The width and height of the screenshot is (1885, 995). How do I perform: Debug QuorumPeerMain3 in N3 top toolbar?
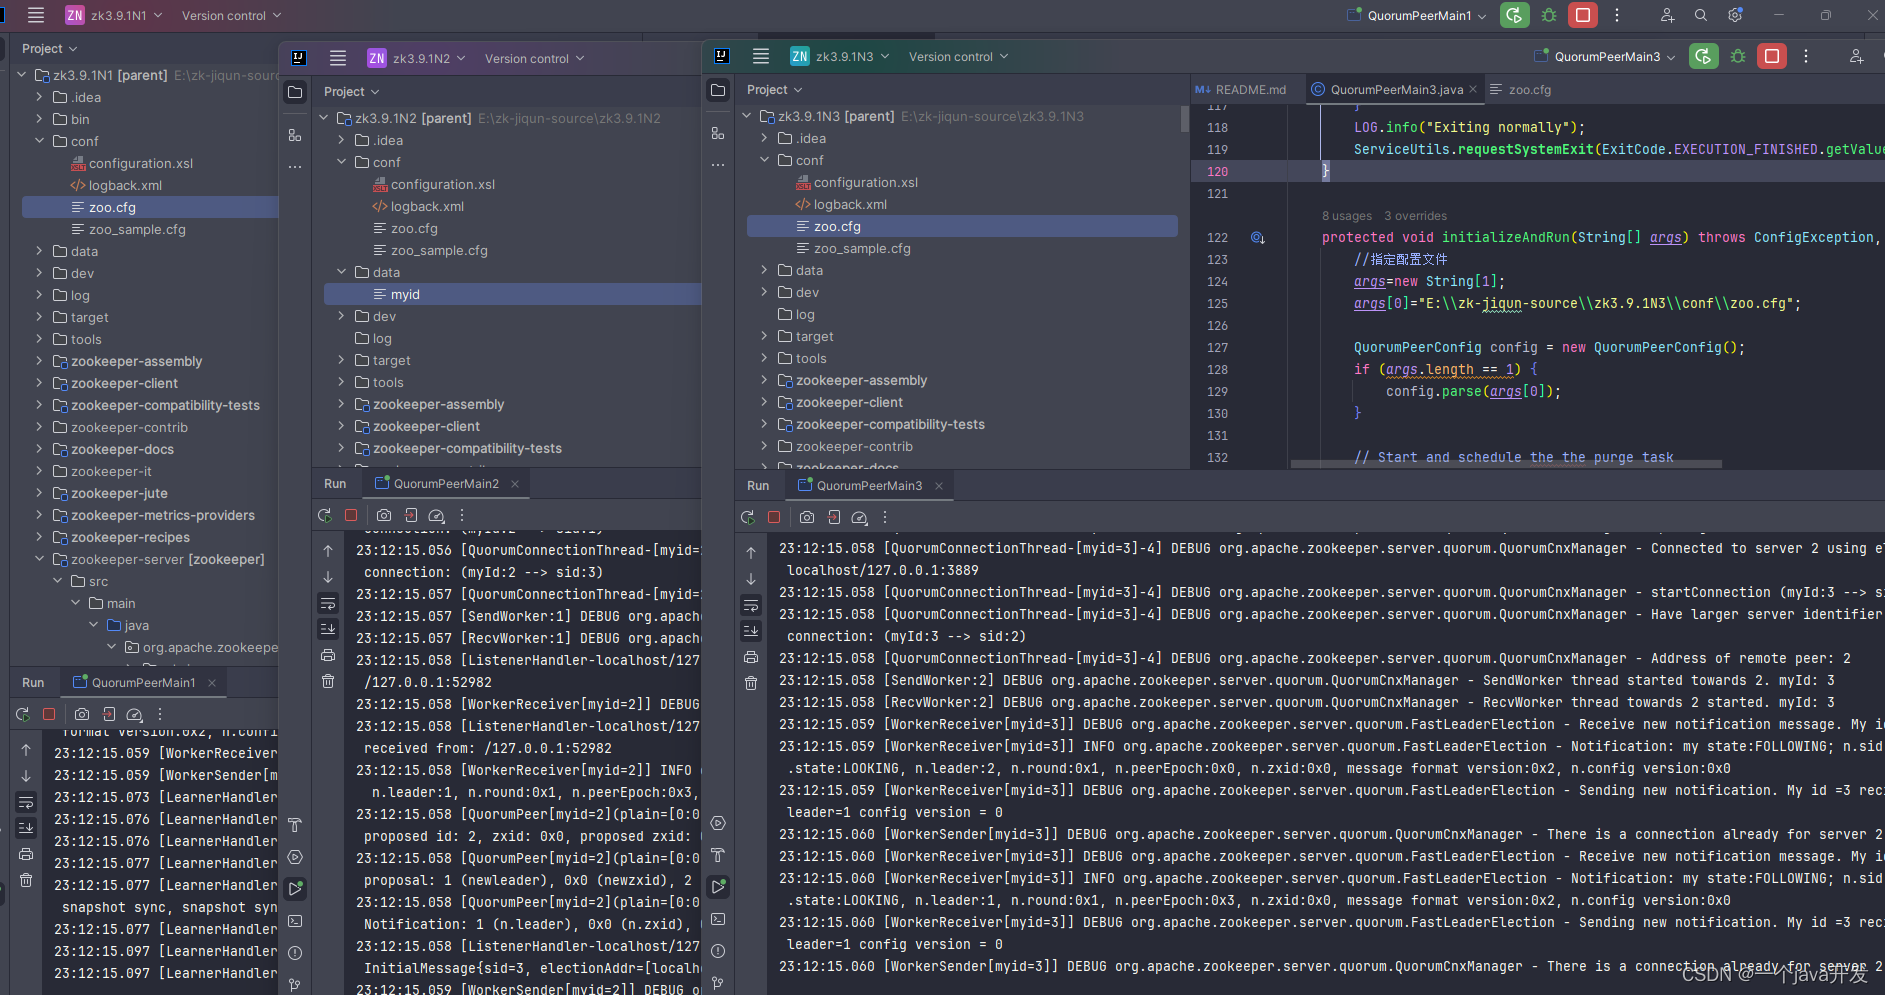click(1738, 56)
